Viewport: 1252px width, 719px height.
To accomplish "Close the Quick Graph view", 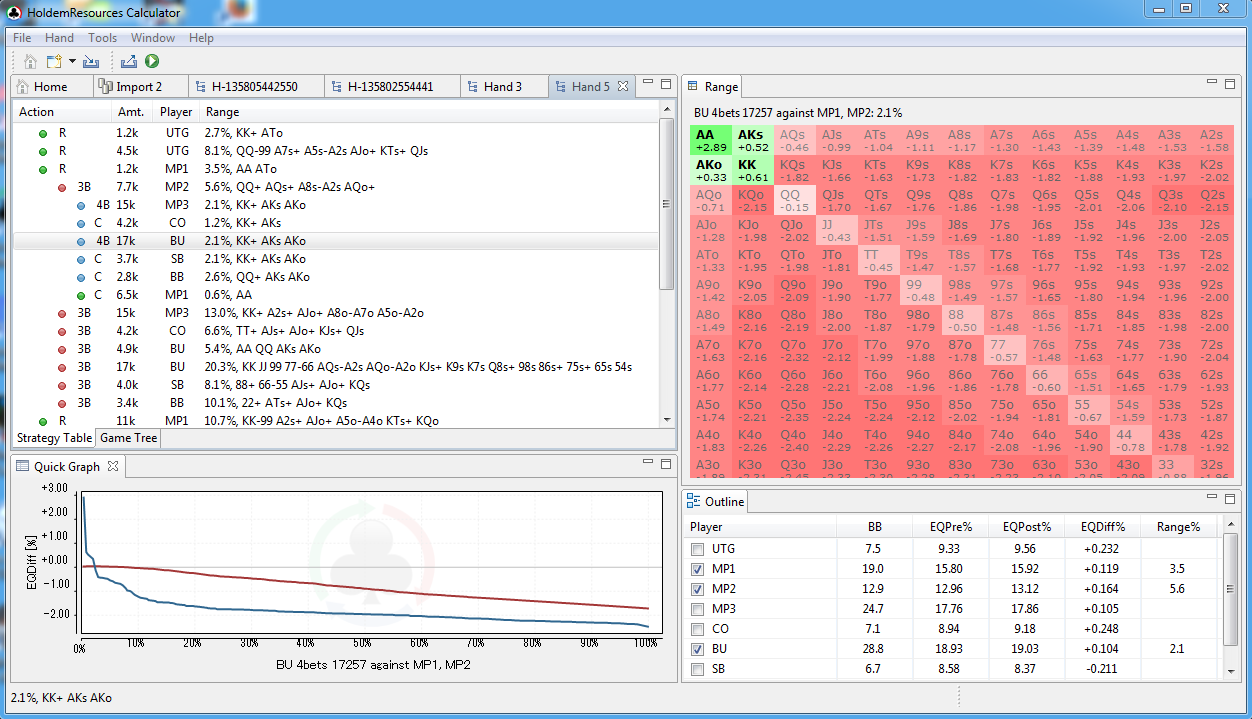I will tap(113, 466).
